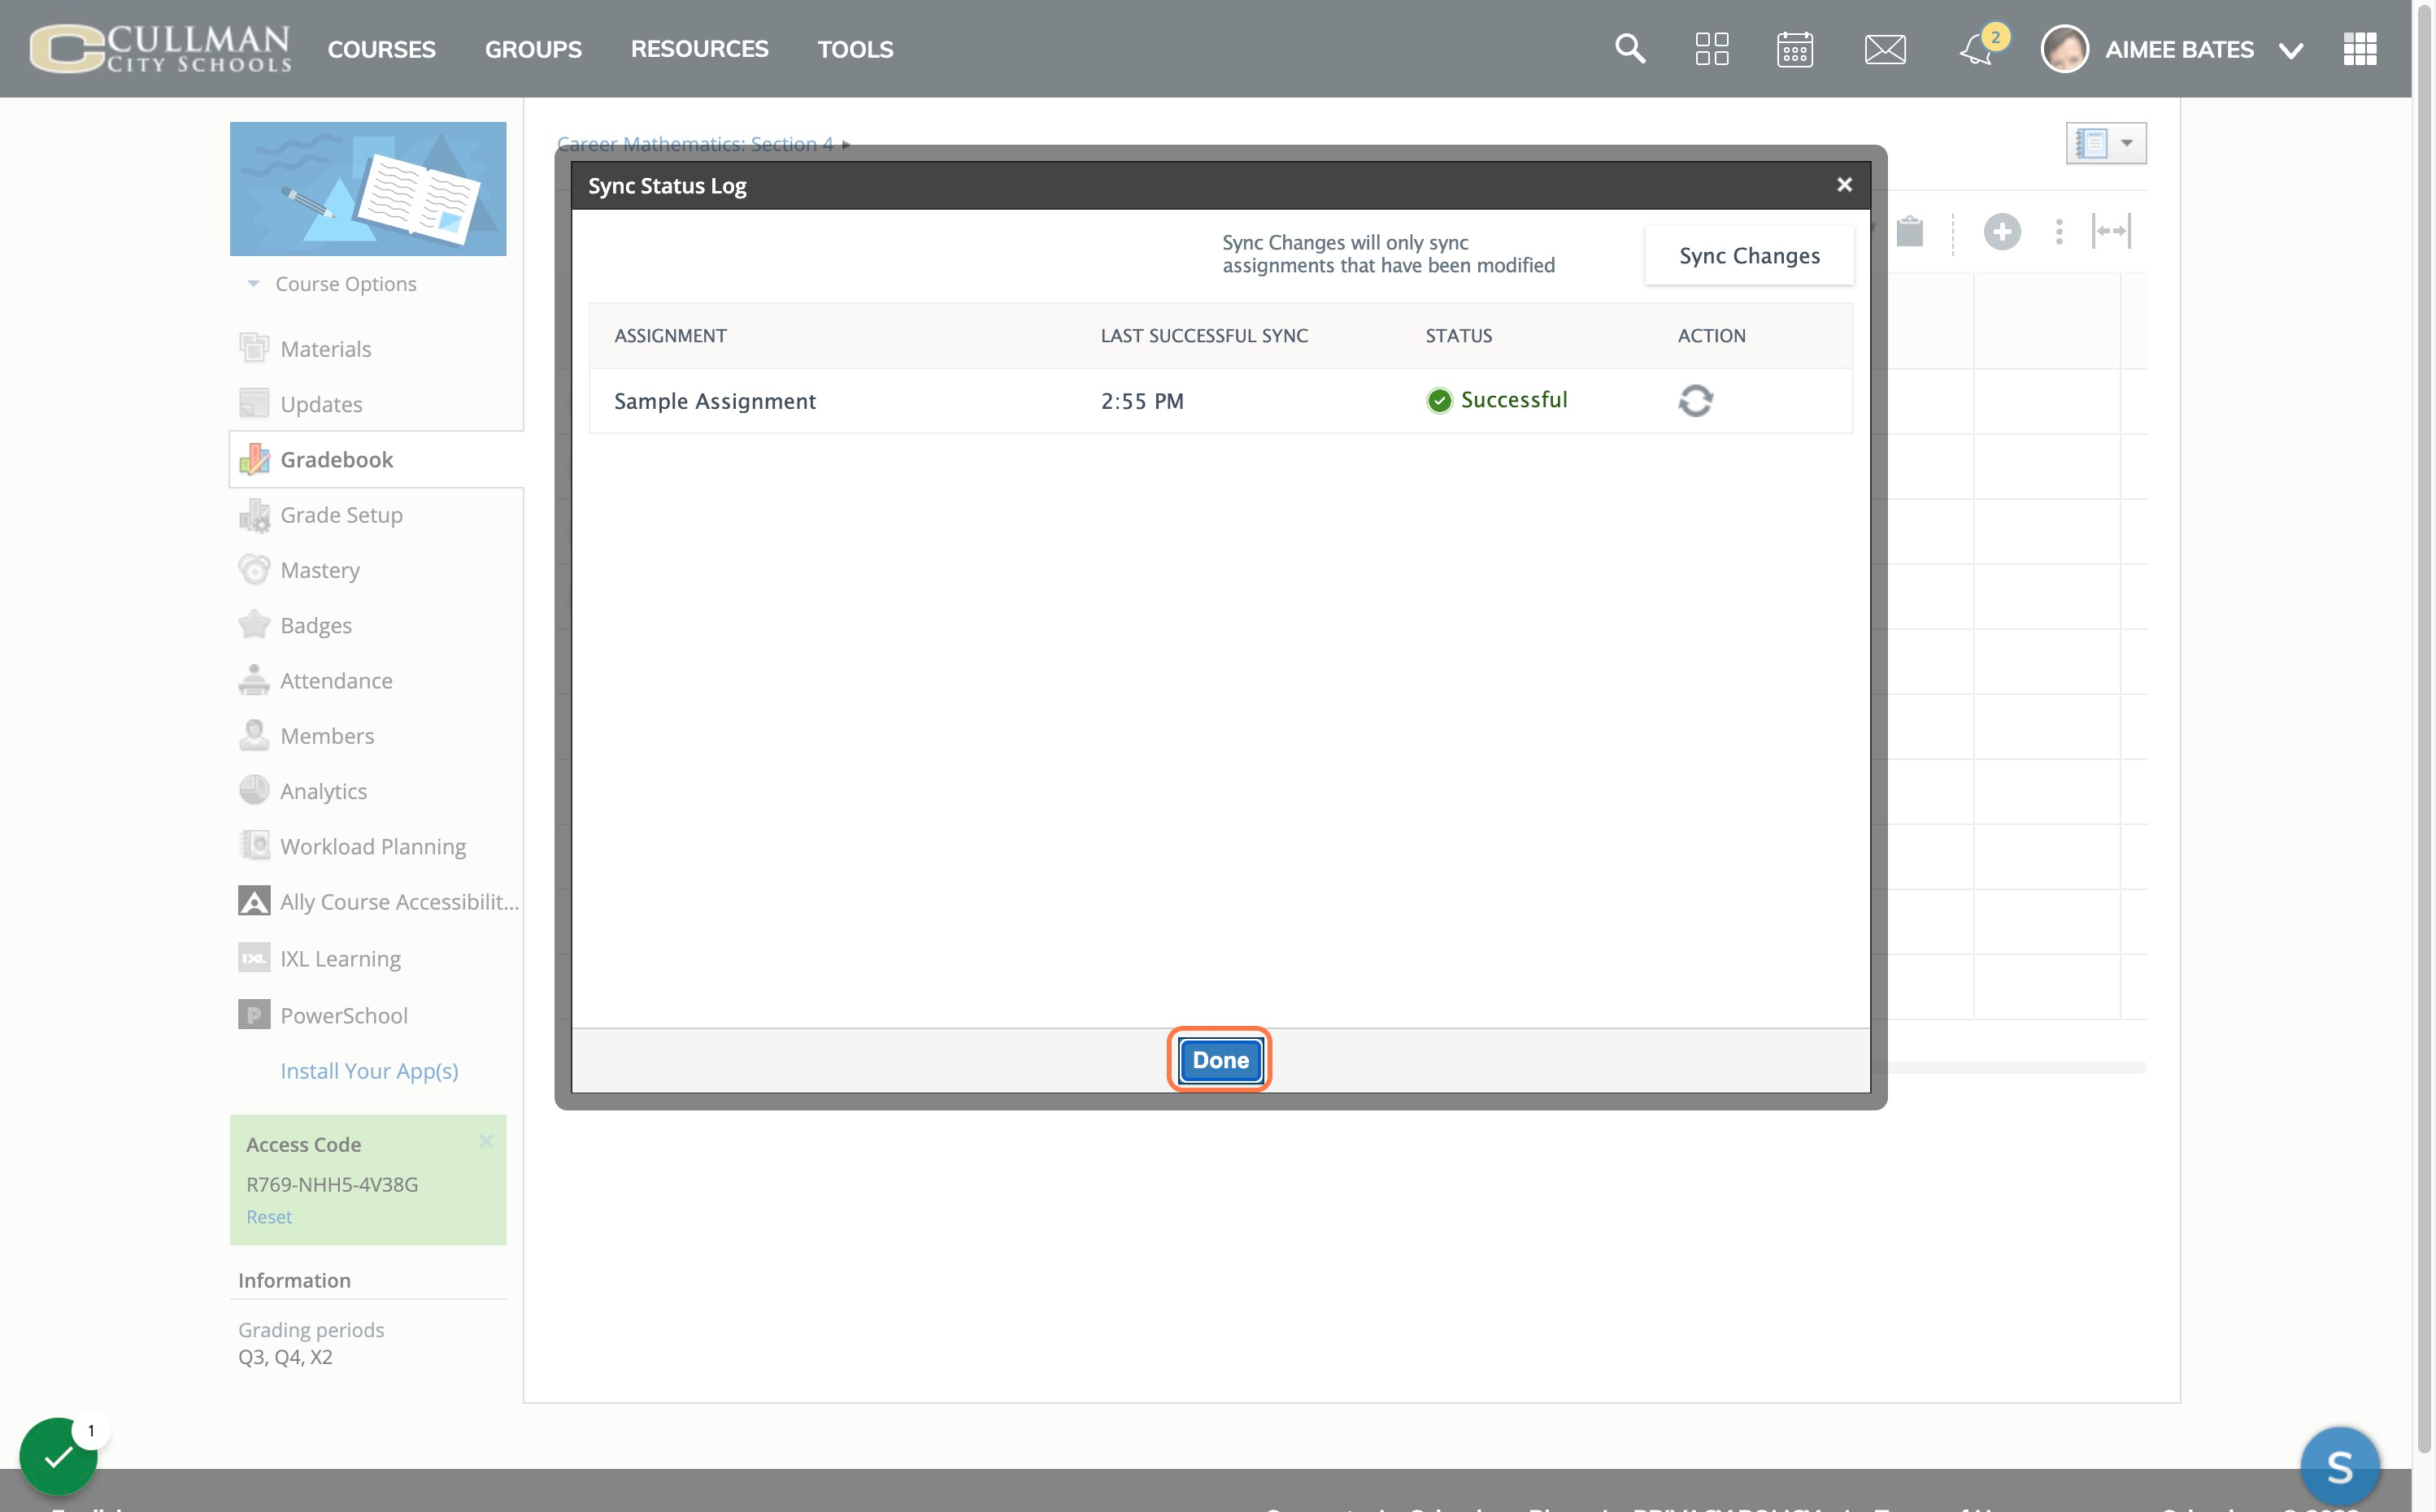This screenshot has height=1512, width=2436.
Task: Click the three-dot more options icon
Action: click(2059, 232)
